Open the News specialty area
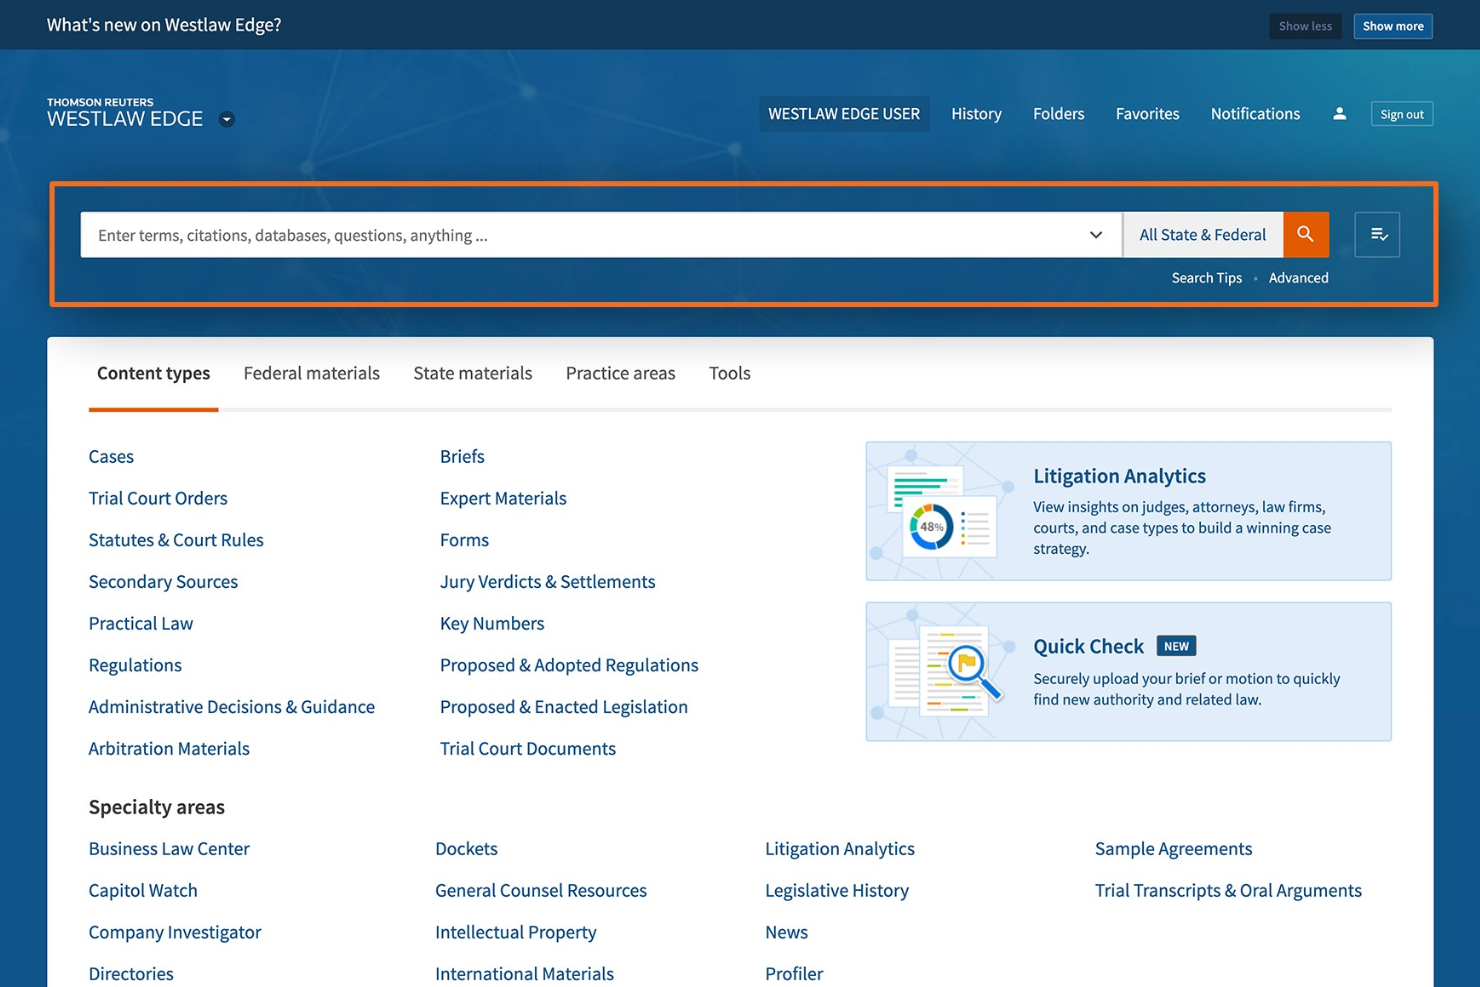The height and width of the screenshot is (987, 1480). 786,932
